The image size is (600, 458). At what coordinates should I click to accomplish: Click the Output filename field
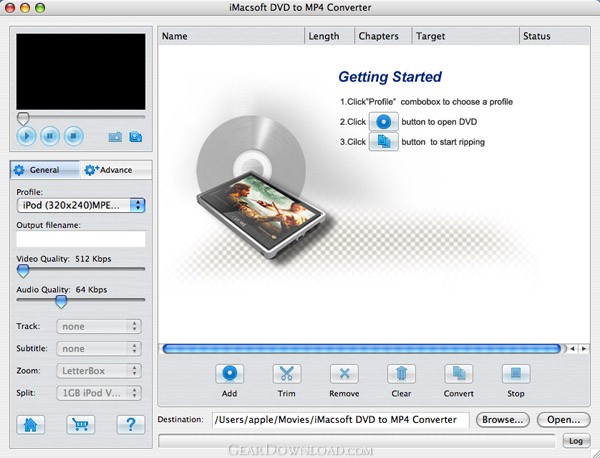pos(81,239)
